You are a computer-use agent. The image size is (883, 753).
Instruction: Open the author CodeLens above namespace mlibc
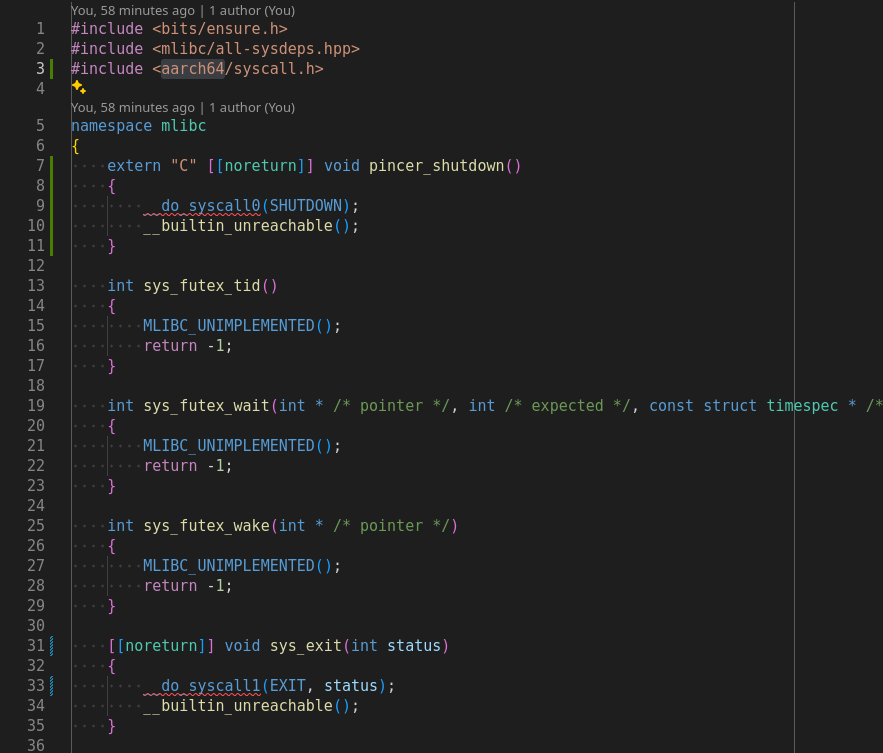pos(183,108)
